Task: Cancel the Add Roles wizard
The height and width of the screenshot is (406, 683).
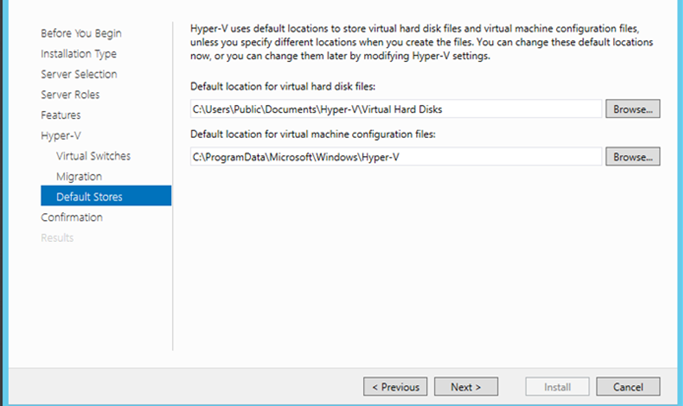Action: pos(628,387)
